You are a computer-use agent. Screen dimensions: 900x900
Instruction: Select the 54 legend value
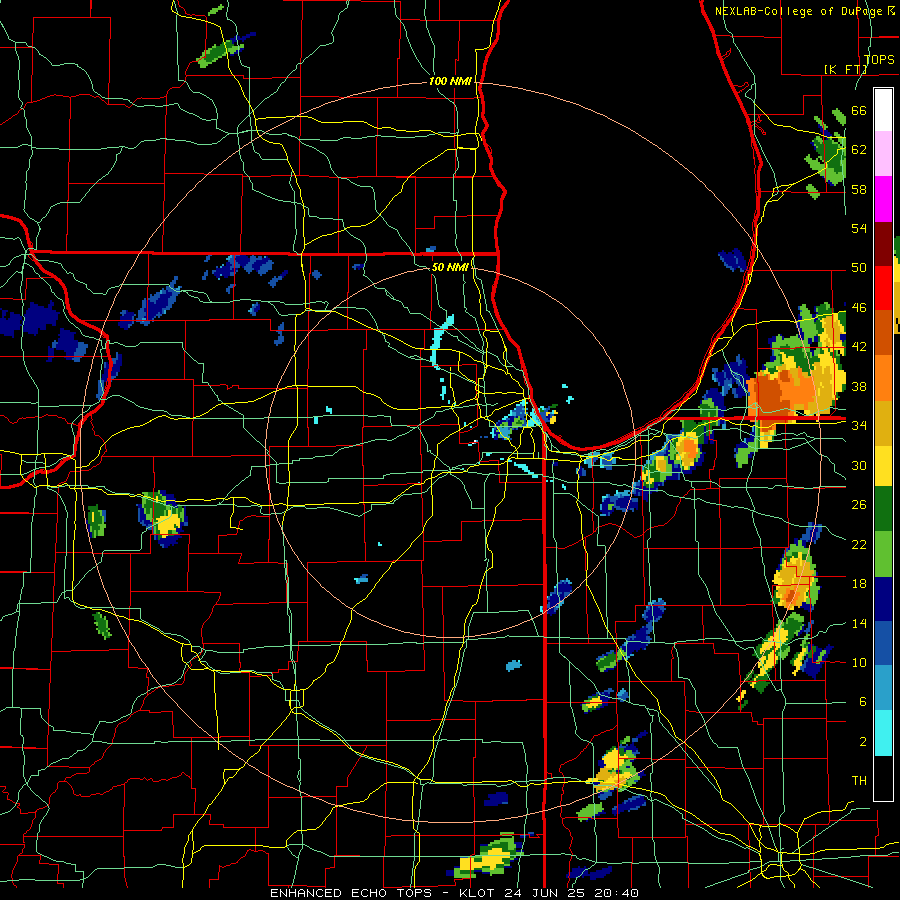[859, 228]
